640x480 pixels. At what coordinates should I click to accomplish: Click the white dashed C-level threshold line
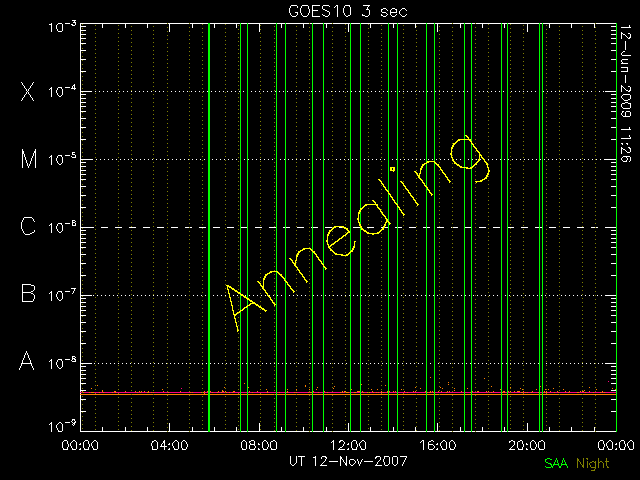(x=348, y=227)
